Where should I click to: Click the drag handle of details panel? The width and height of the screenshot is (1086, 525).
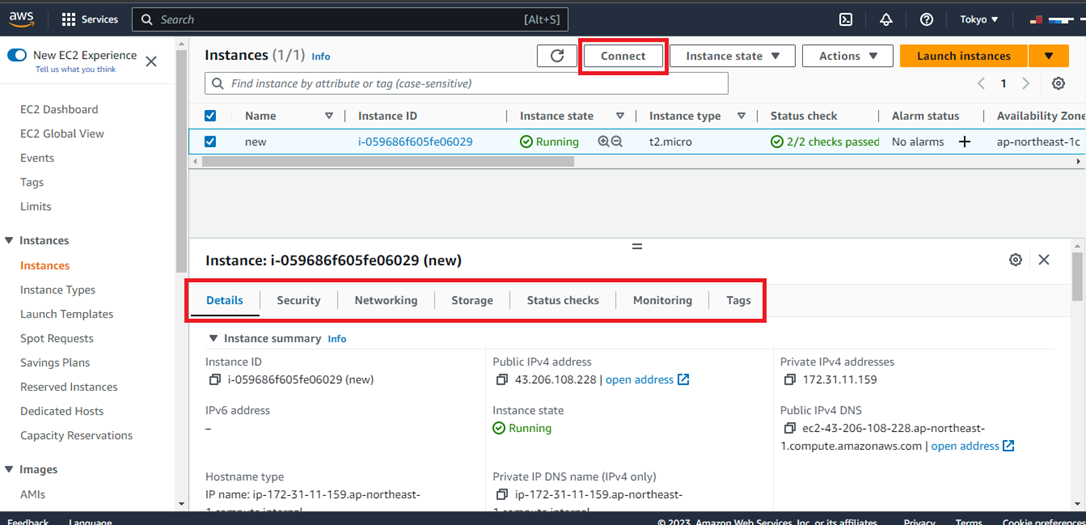click(637, 246)
